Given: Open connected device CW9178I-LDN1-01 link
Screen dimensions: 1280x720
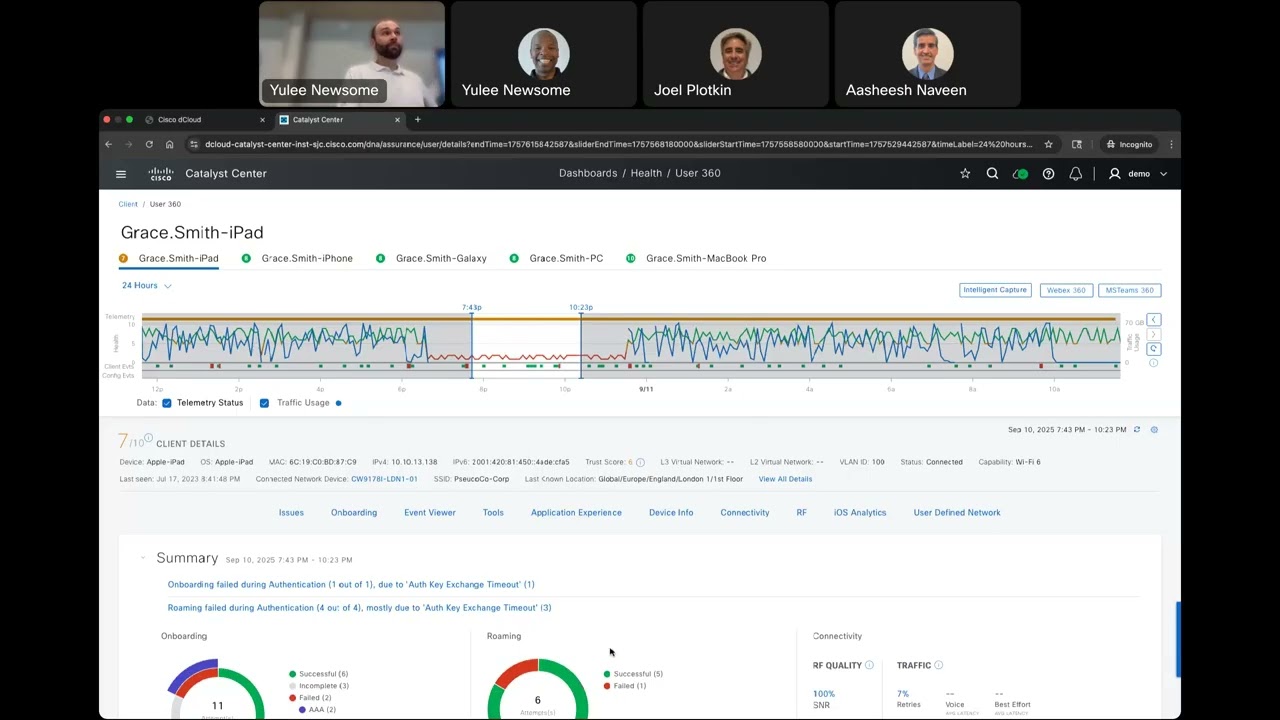Looking at the screenshot, I should [384, 479].
